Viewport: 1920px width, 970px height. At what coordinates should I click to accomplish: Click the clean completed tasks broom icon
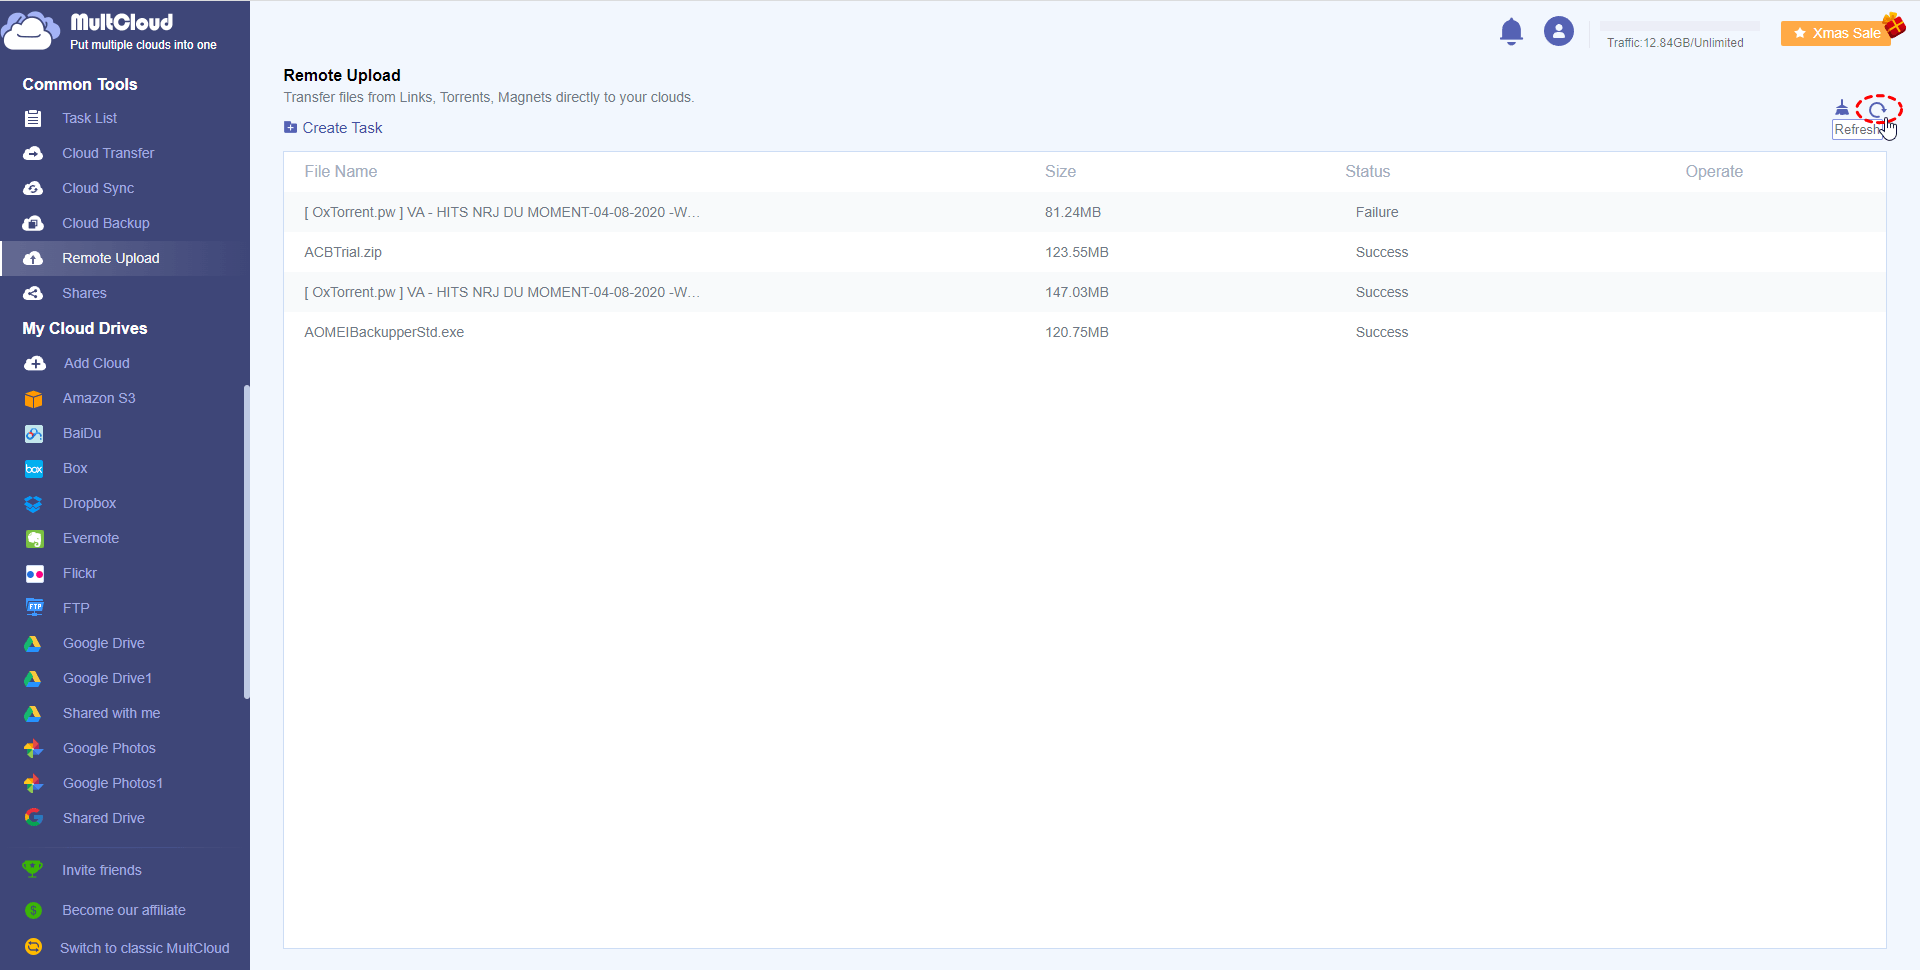click(x=1842, y=108)
